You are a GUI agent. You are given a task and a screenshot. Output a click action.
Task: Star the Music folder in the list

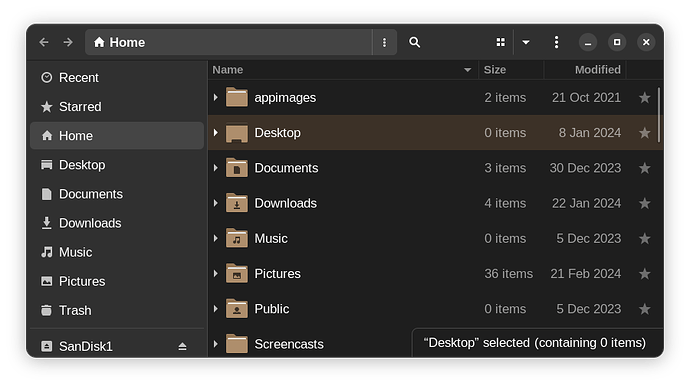coord(645,238)
